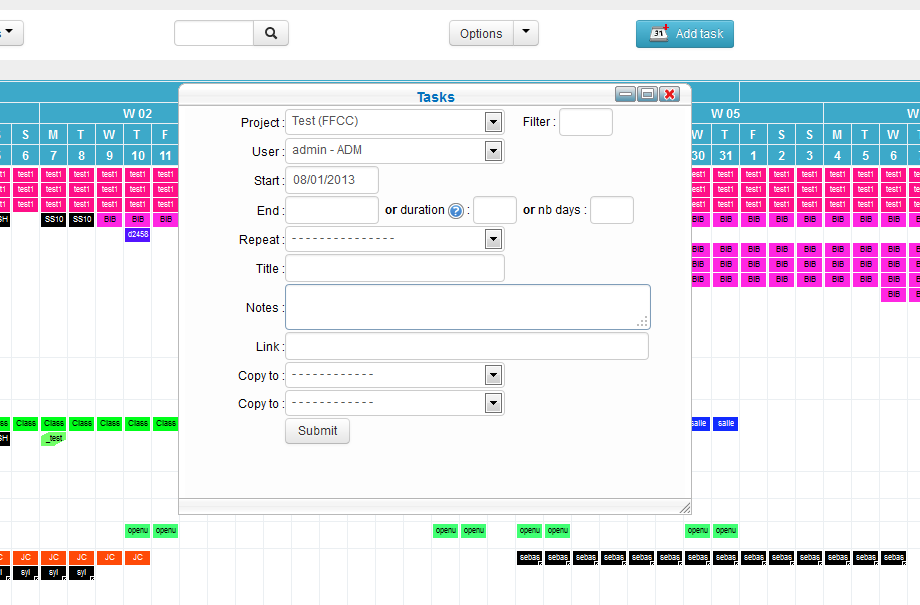This screenshot has width=920, height=605.
Task: Click the Options button
Action: click(481, 33)
